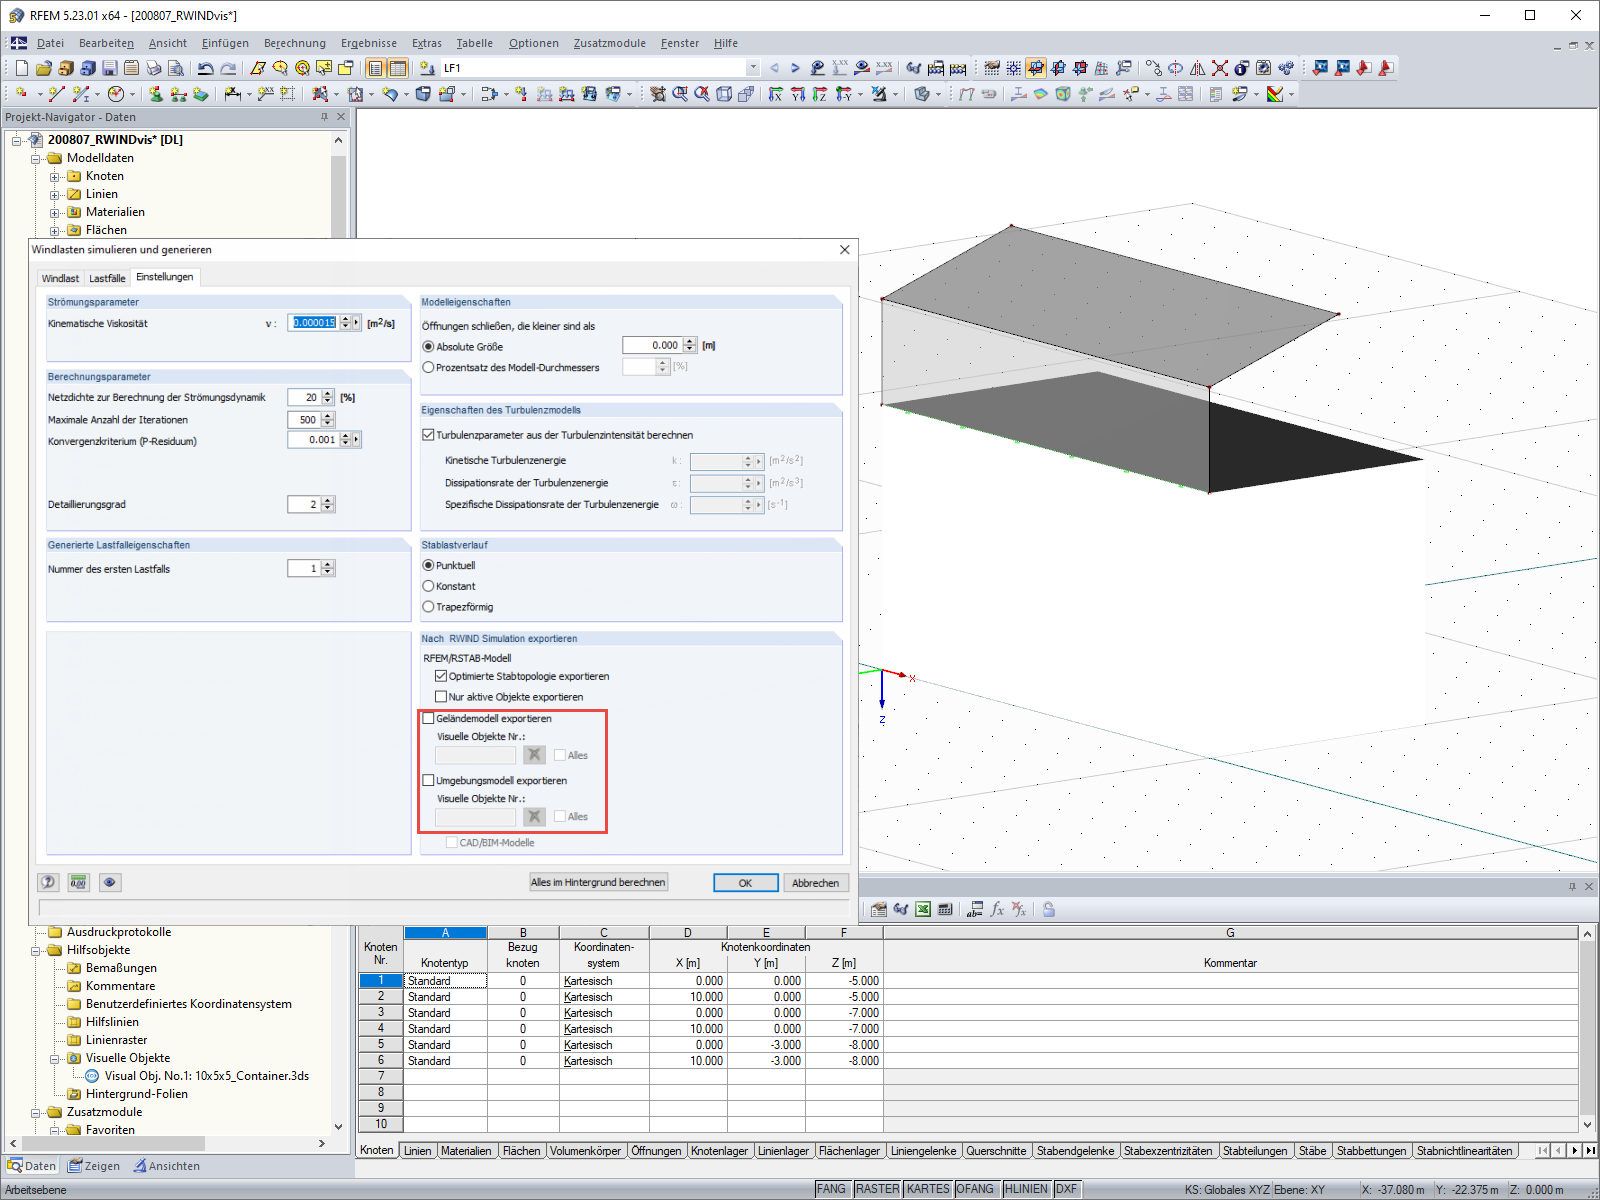The height and width of the screenshot is (1200, 1600).
Task: Uncheck Optimierte Stabtopologie exportieren
Action: pyautogui.click(x=440, y=676)
